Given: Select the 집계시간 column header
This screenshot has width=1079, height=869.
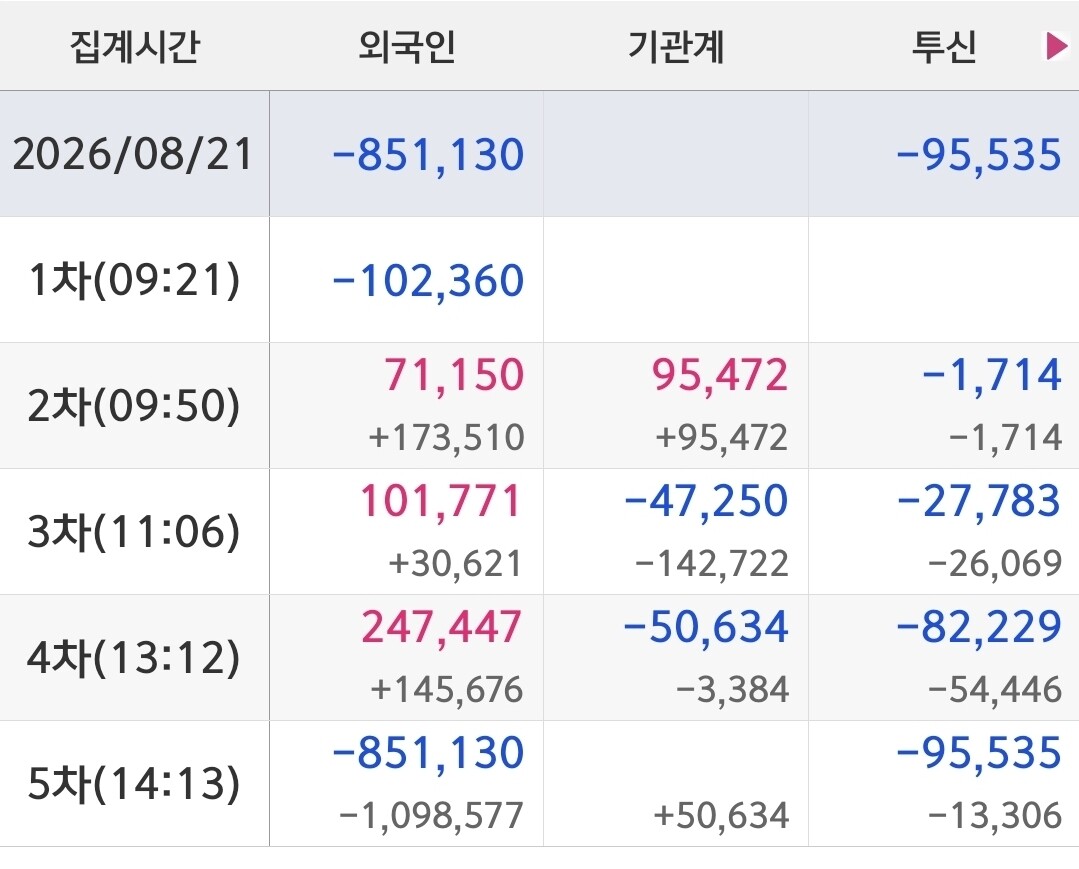Looking at the screenshot, I should tap(134, 47).
